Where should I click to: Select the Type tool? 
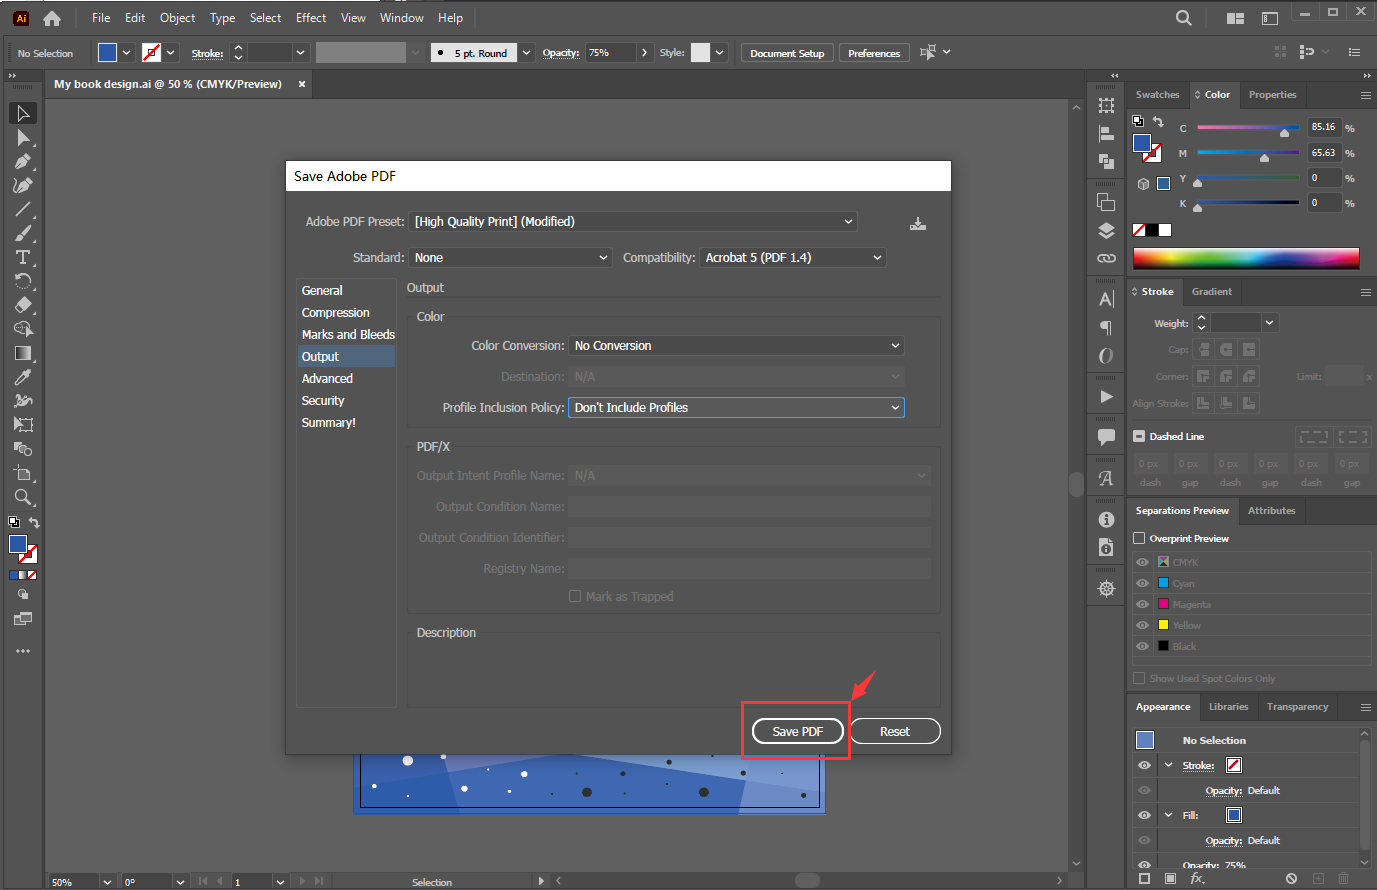tap(23, 257)
